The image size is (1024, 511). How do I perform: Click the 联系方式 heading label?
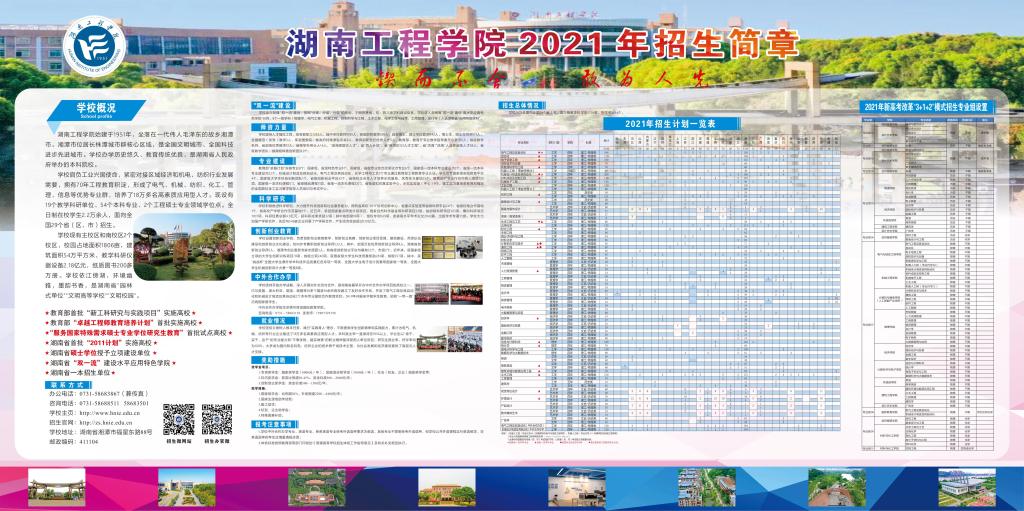(x=70, y=383)
